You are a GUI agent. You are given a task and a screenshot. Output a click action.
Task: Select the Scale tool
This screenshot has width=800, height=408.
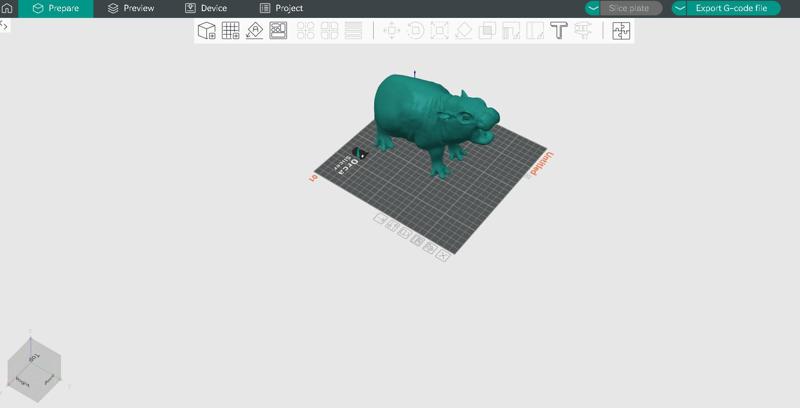coord(439,31)
